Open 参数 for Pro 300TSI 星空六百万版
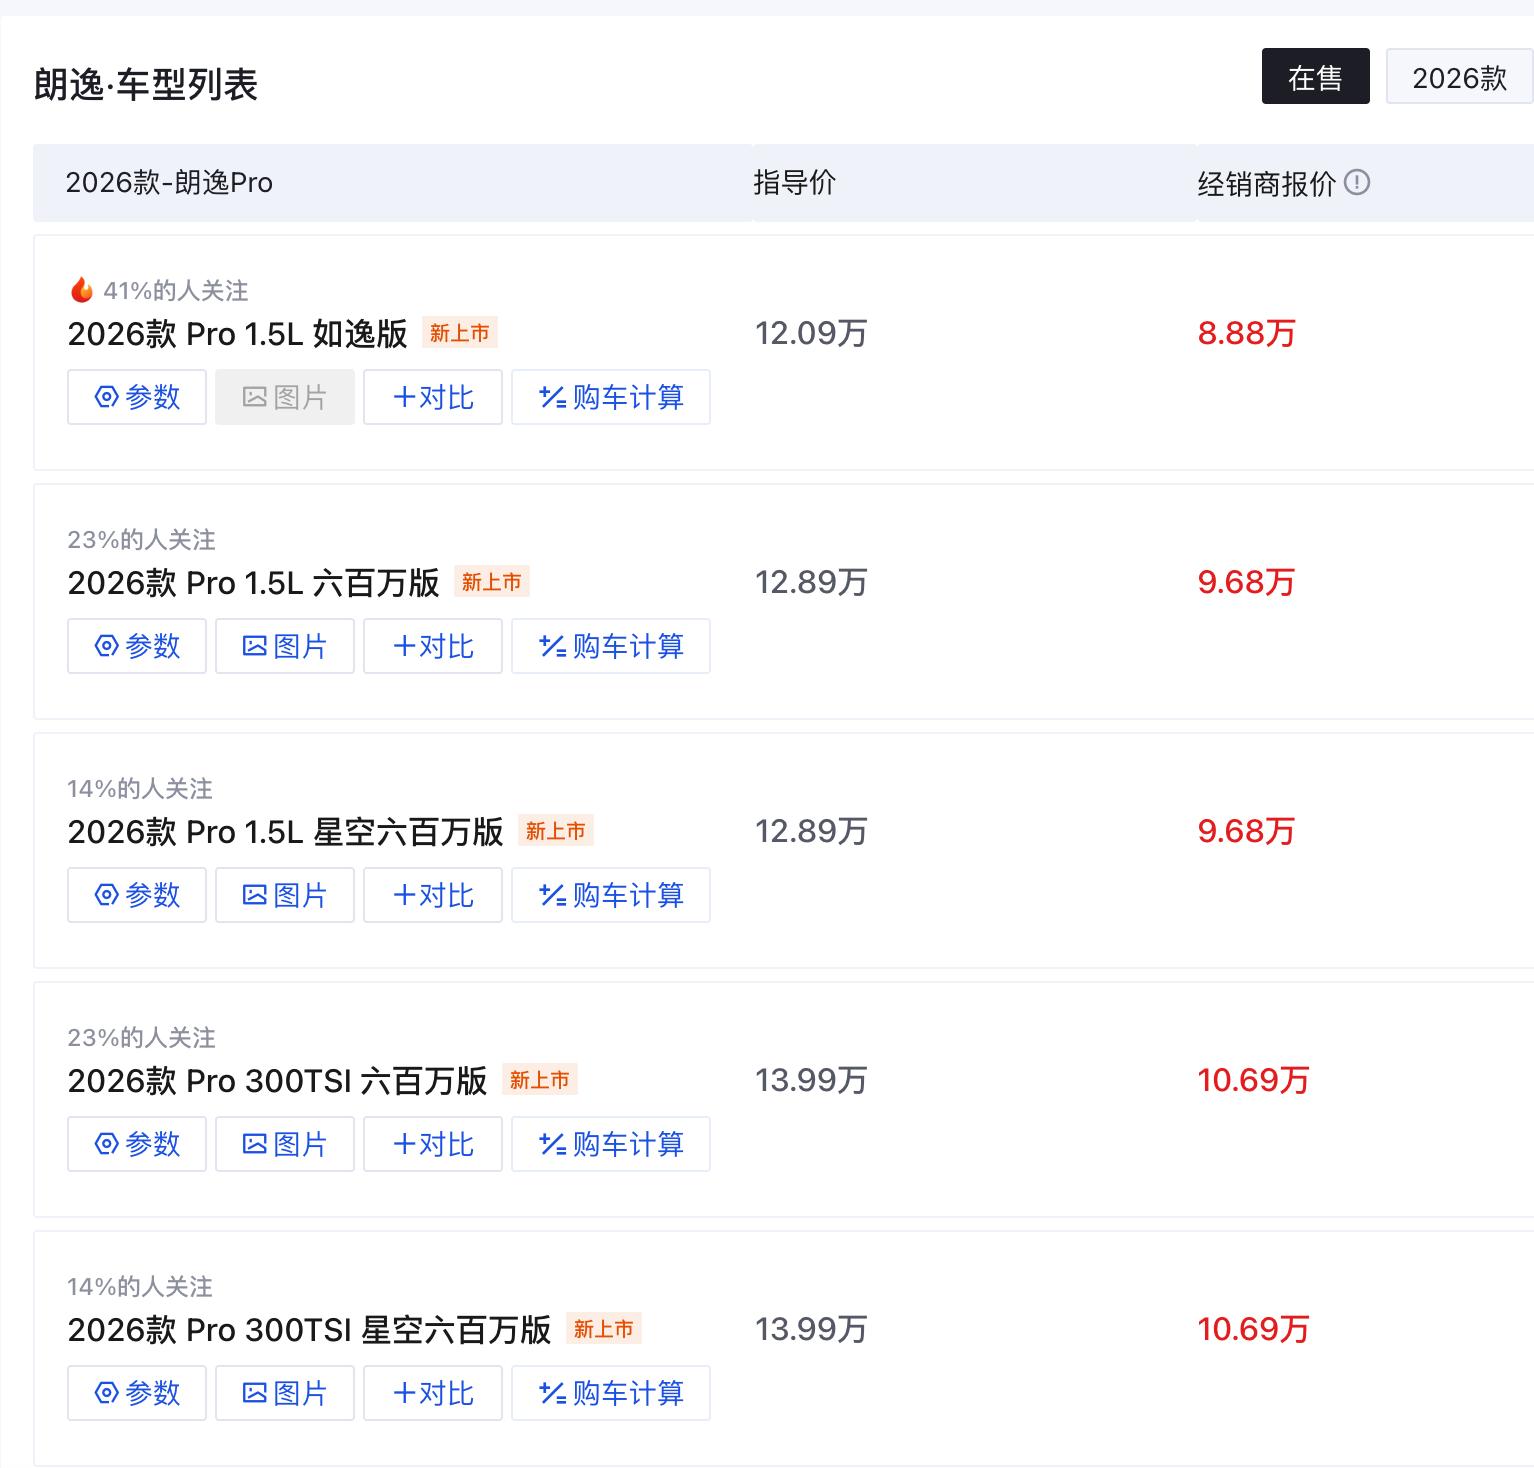The height and width of the screenshot is (1468, 1534). (x=137, y=1393)
